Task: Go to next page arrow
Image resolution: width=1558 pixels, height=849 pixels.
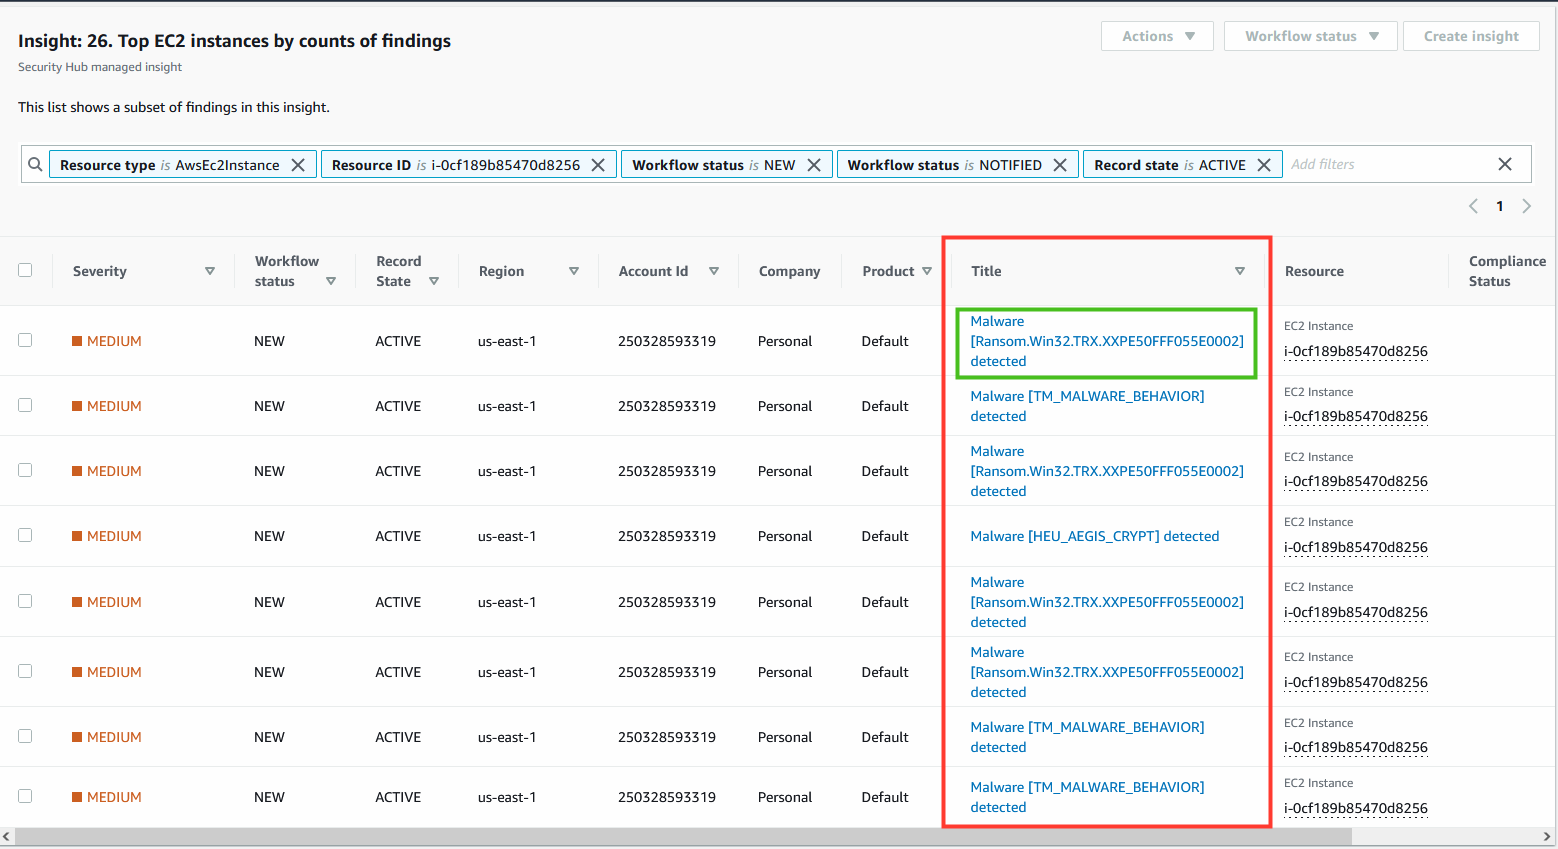Action: (1526, 206)
